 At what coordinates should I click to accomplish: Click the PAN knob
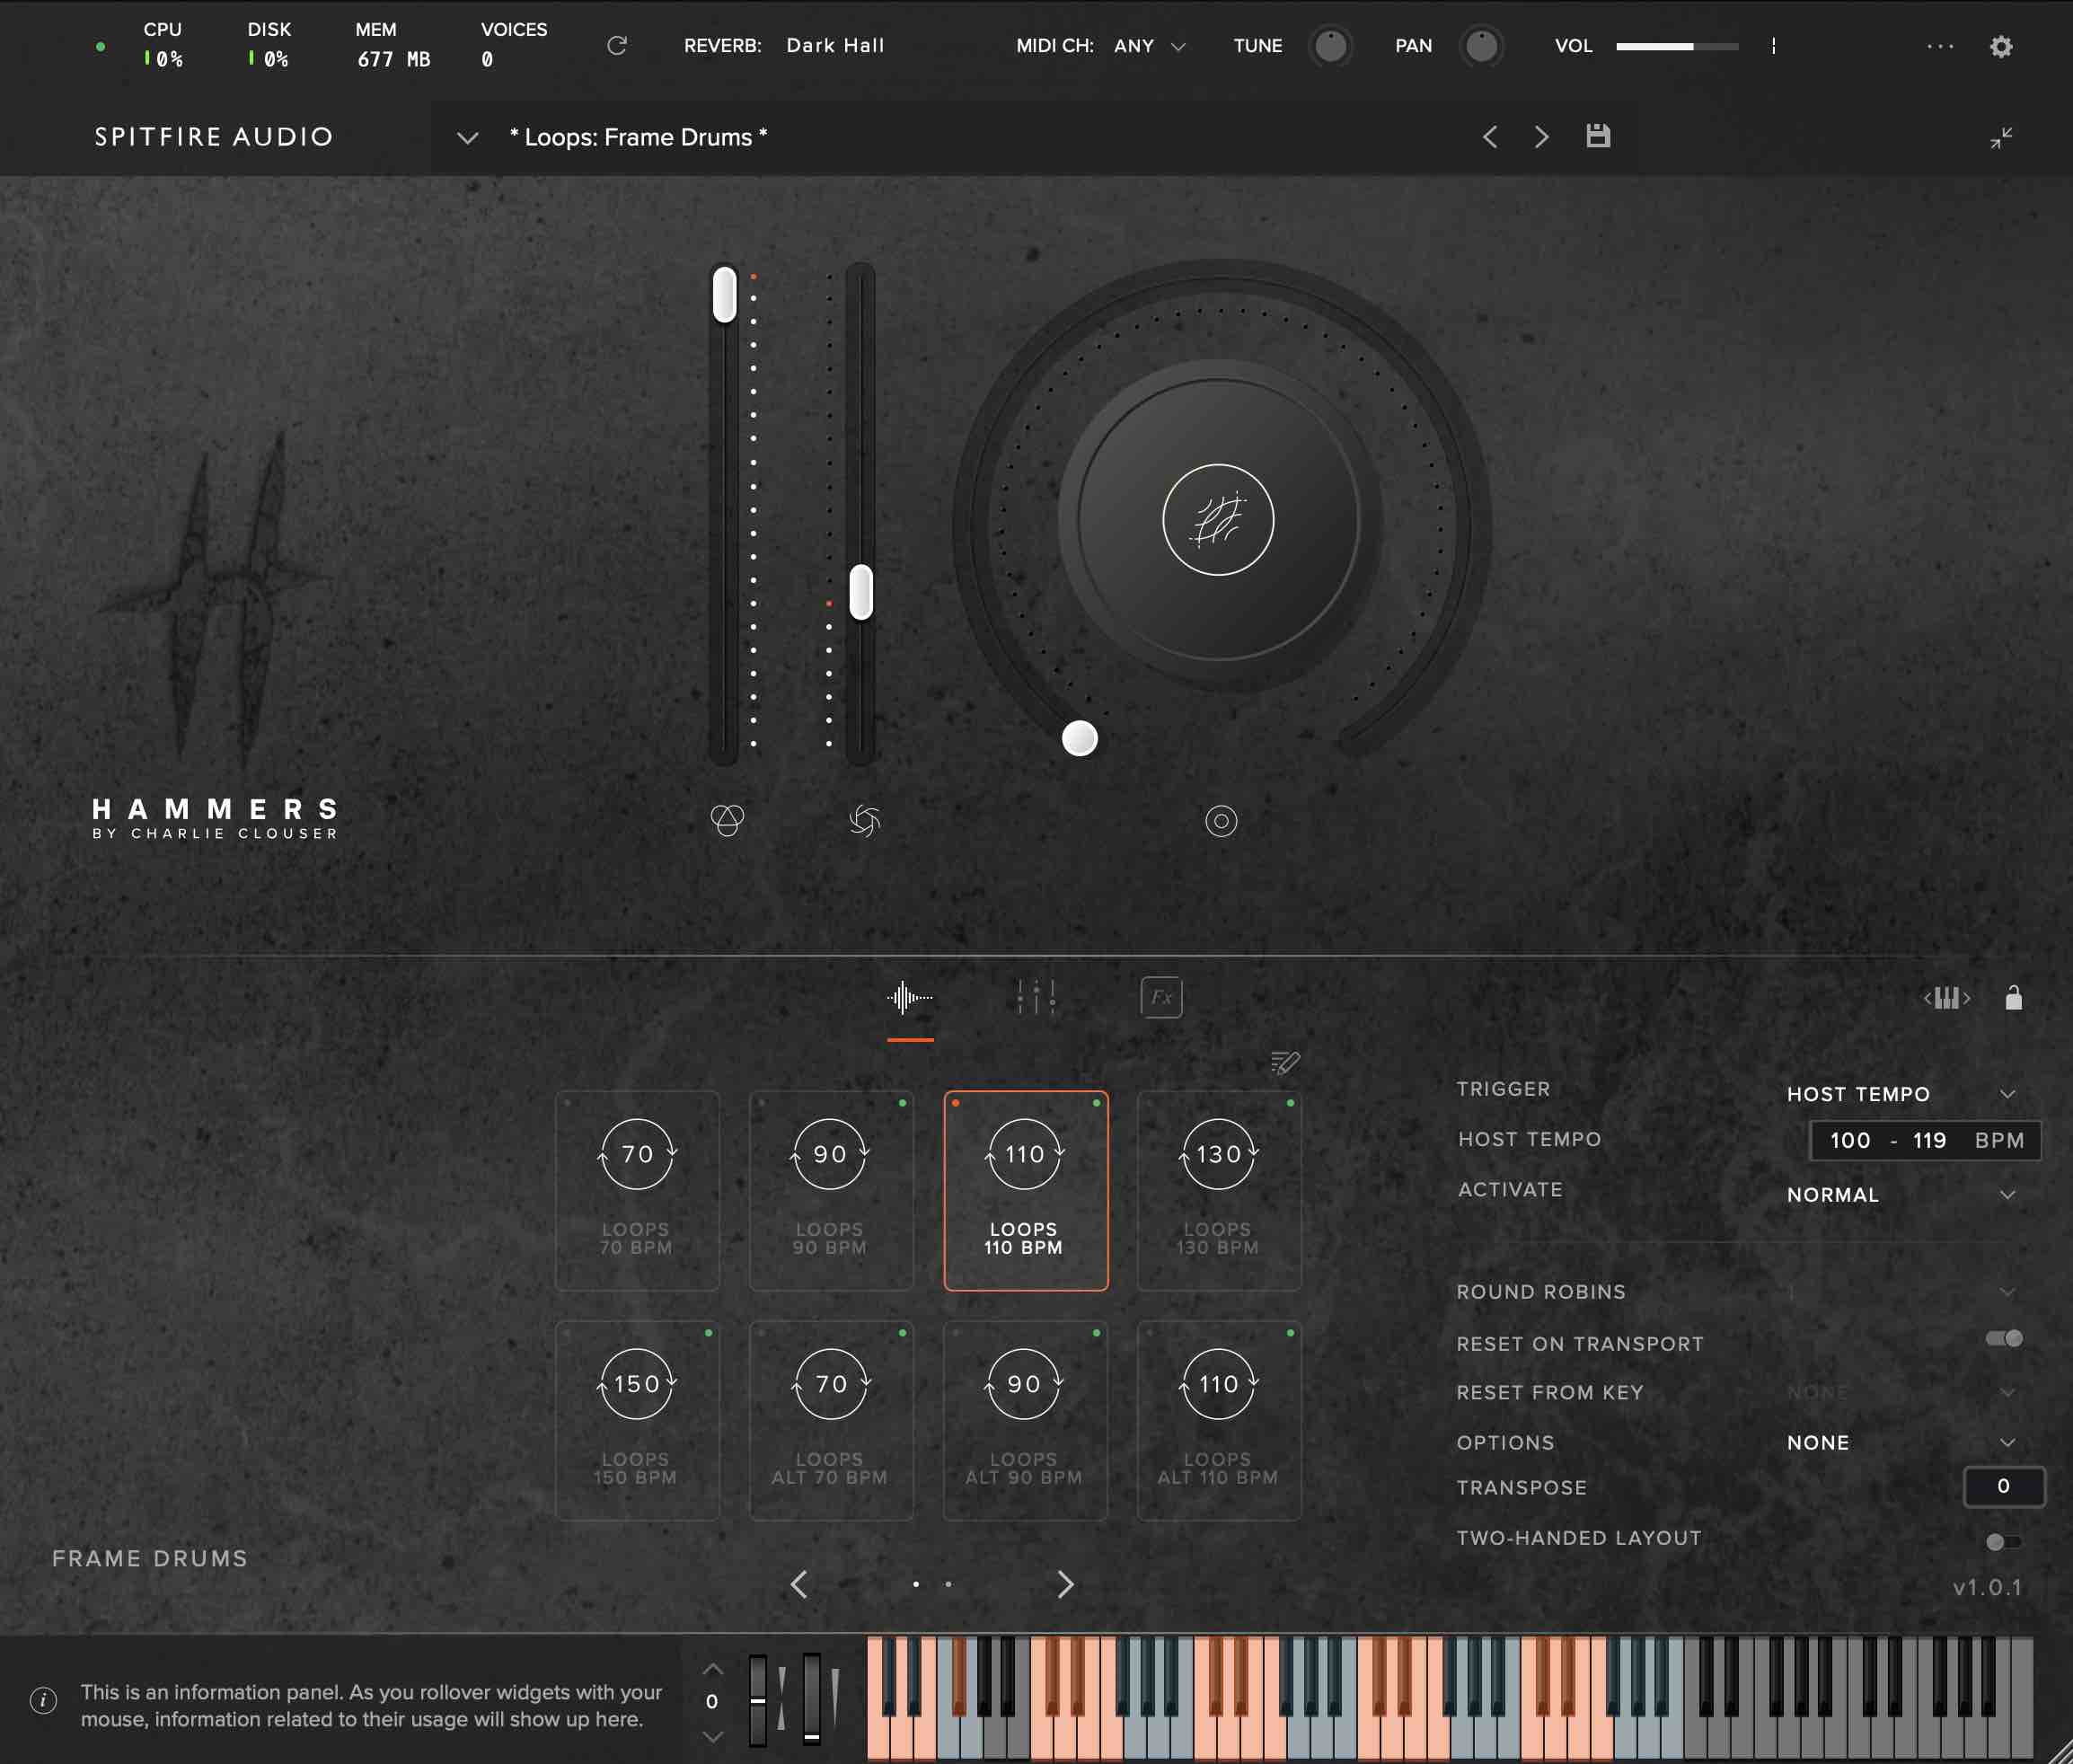click(x=1481, y=46)
